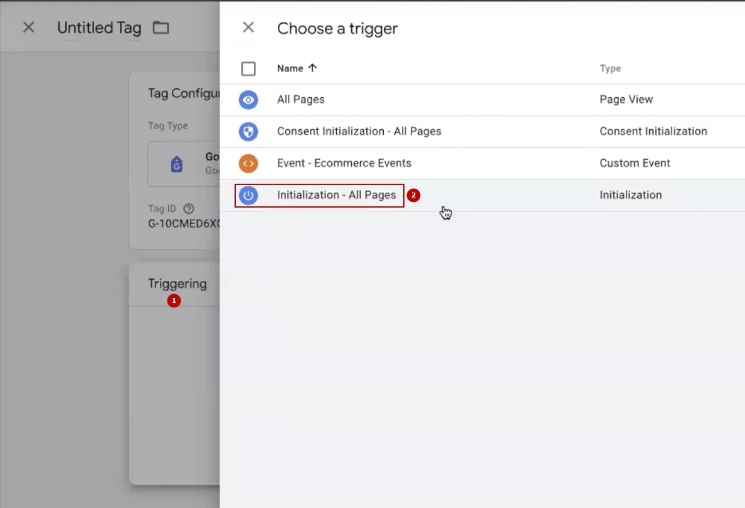Screen dimensions: 745x508
Task: Click the Google tag icon under Tag Type
Action: 177,164
